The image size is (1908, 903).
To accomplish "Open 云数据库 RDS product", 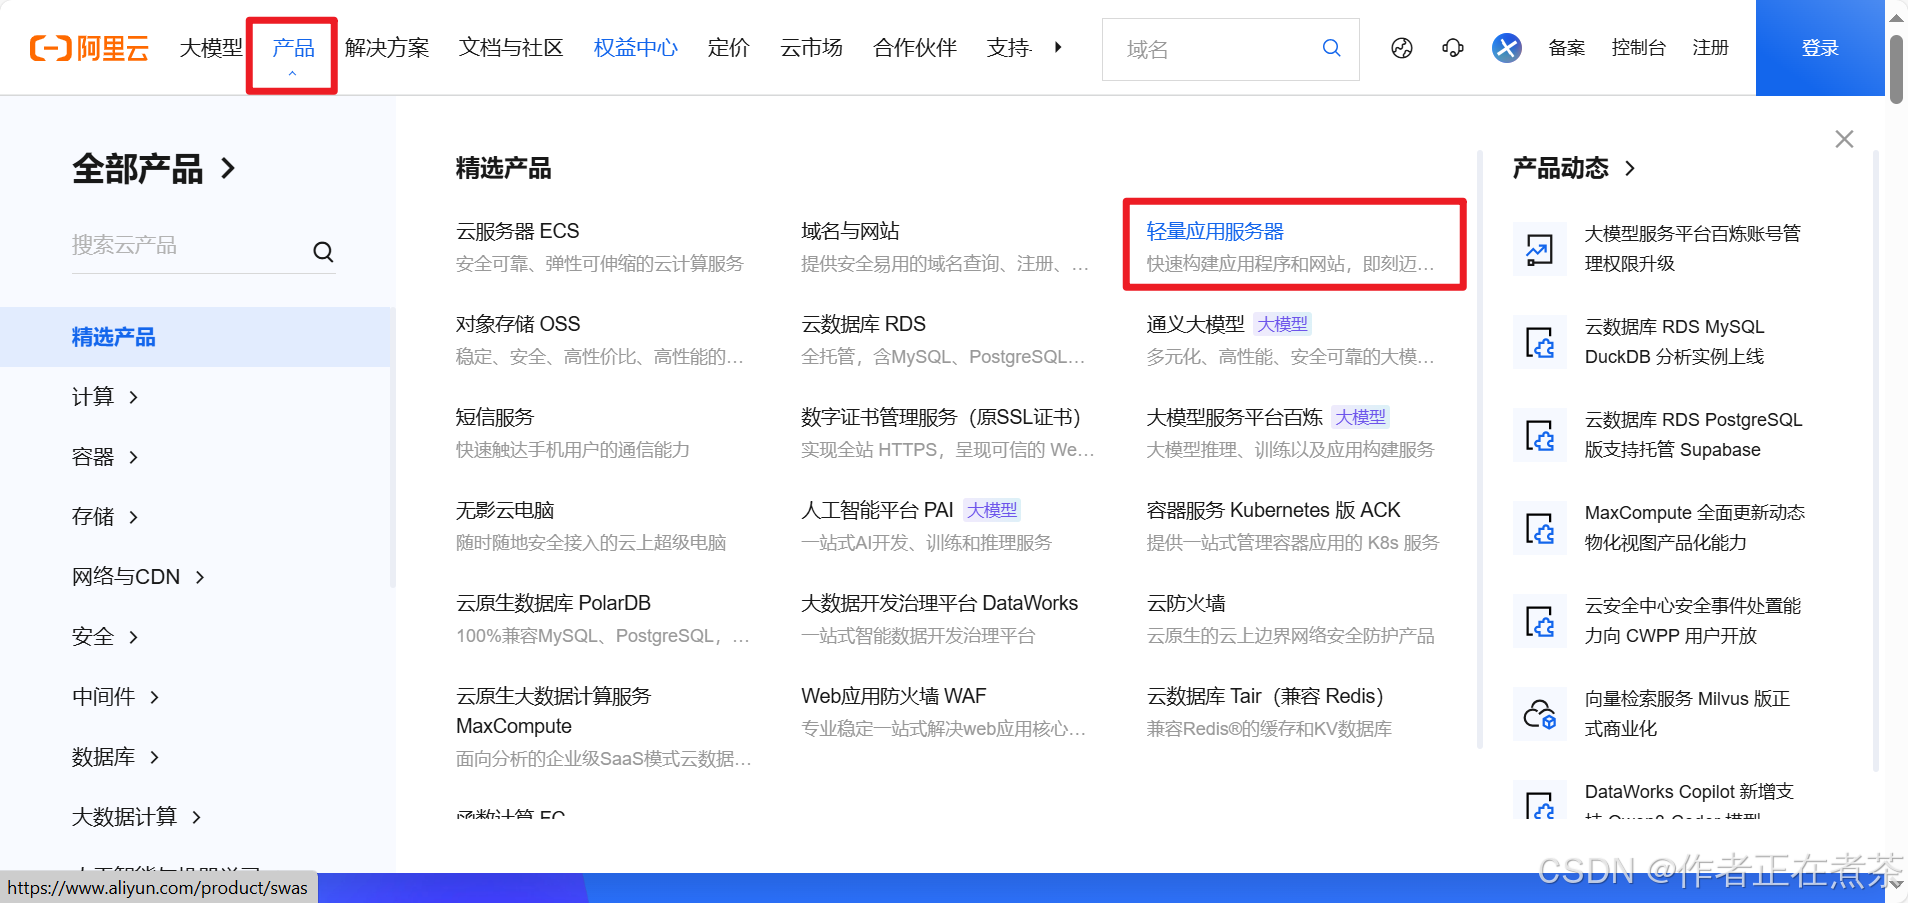I will tap(863, 324).
